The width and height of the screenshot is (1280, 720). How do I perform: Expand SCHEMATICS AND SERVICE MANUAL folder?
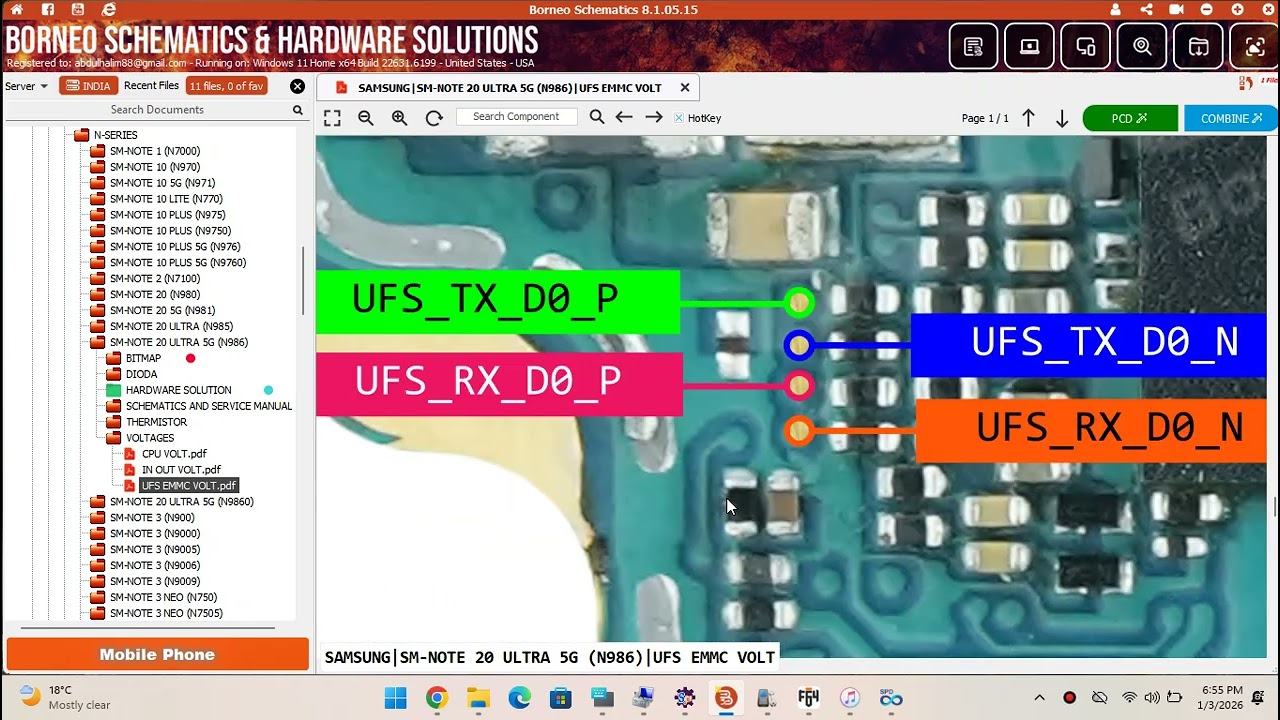[x=114, y=406]
